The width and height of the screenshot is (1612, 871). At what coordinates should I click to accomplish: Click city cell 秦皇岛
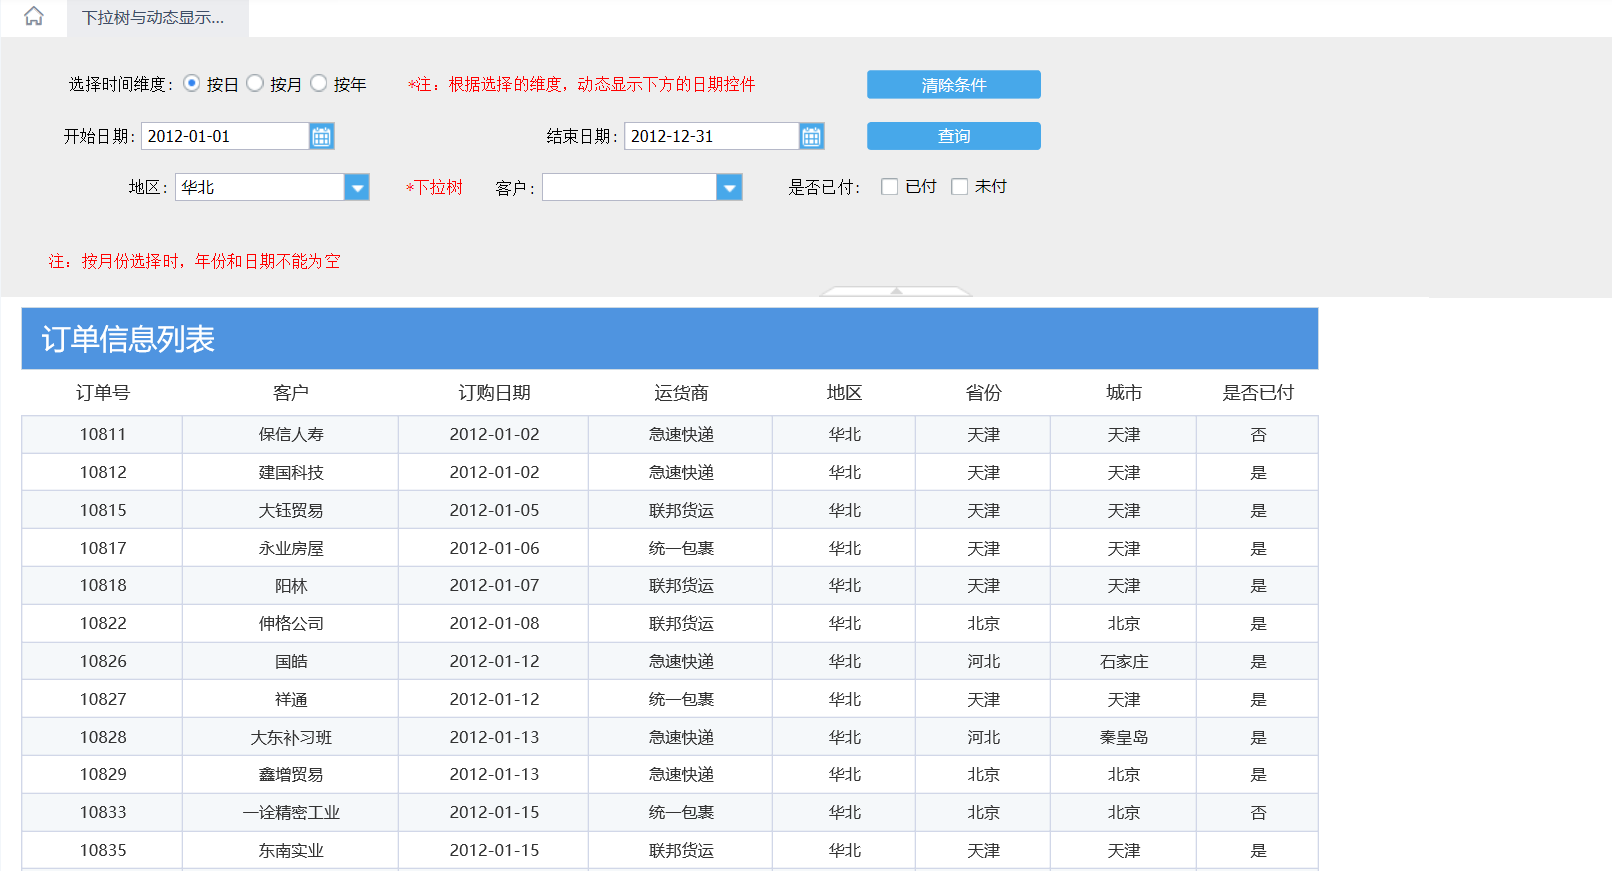pos(1124,737)
